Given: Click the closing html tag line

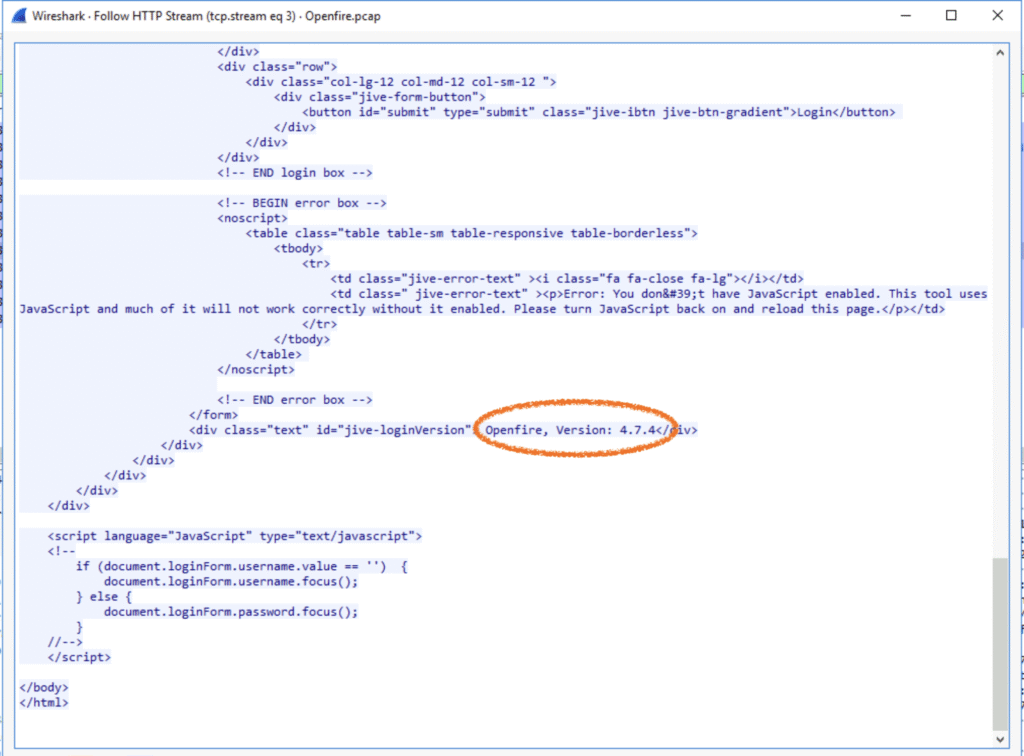Looking at the screenshot, I should tap(44, 703).
